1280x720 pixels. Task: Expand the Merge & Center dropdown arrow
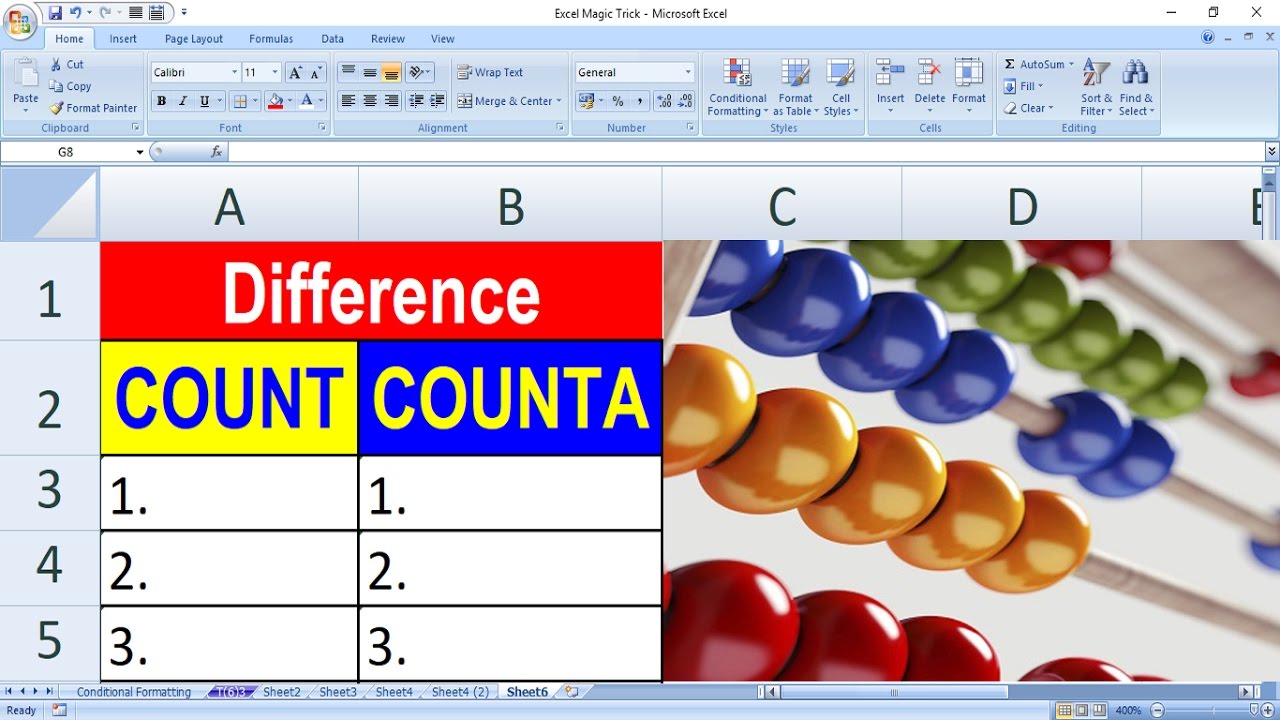pyautogui.click(x=558, y=101)
